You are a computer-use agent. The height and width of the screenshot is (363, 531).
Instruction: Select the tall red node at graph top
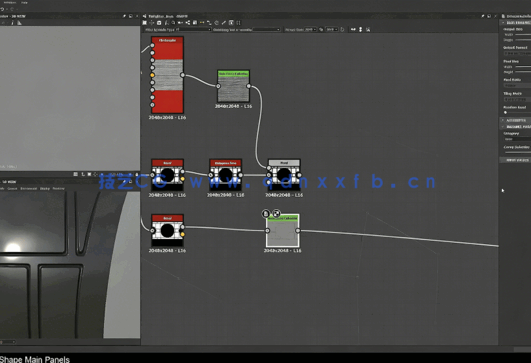click(x=167, y=75)
